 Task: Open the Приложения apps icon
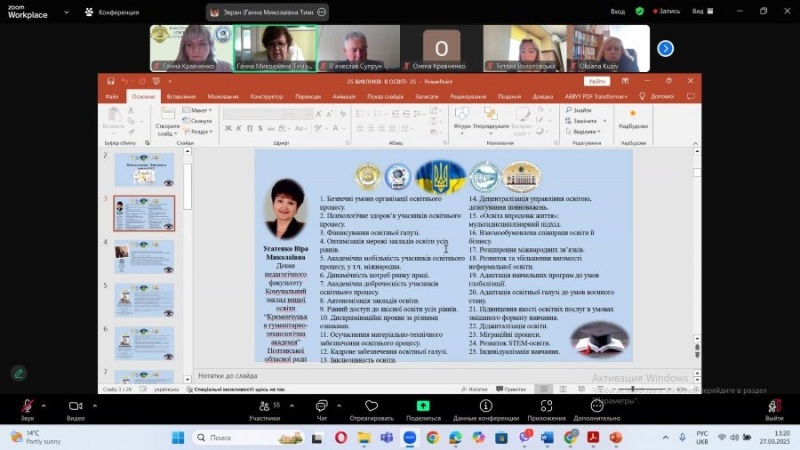pos(546,406)
